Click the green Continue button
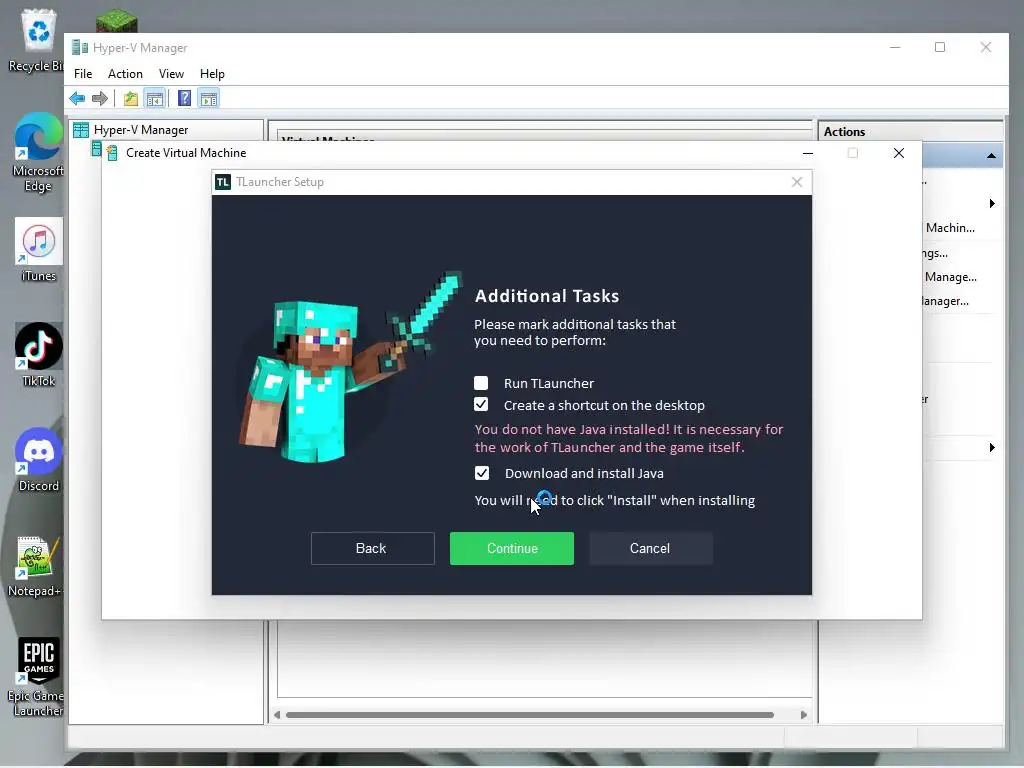Screen dimensions: 1024x768 coord(511,549)
